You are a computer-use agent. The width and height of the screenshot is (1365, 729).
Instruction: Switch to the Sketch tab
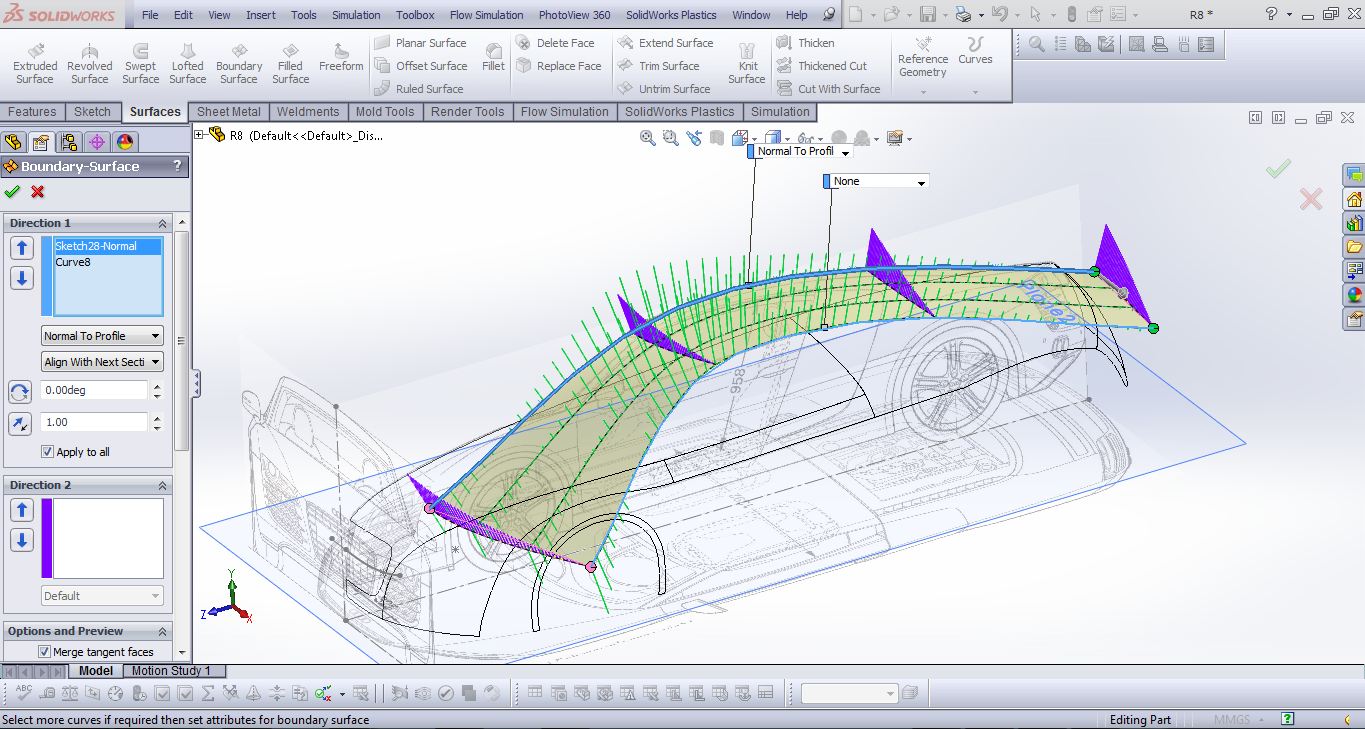(x=93, y=112)
